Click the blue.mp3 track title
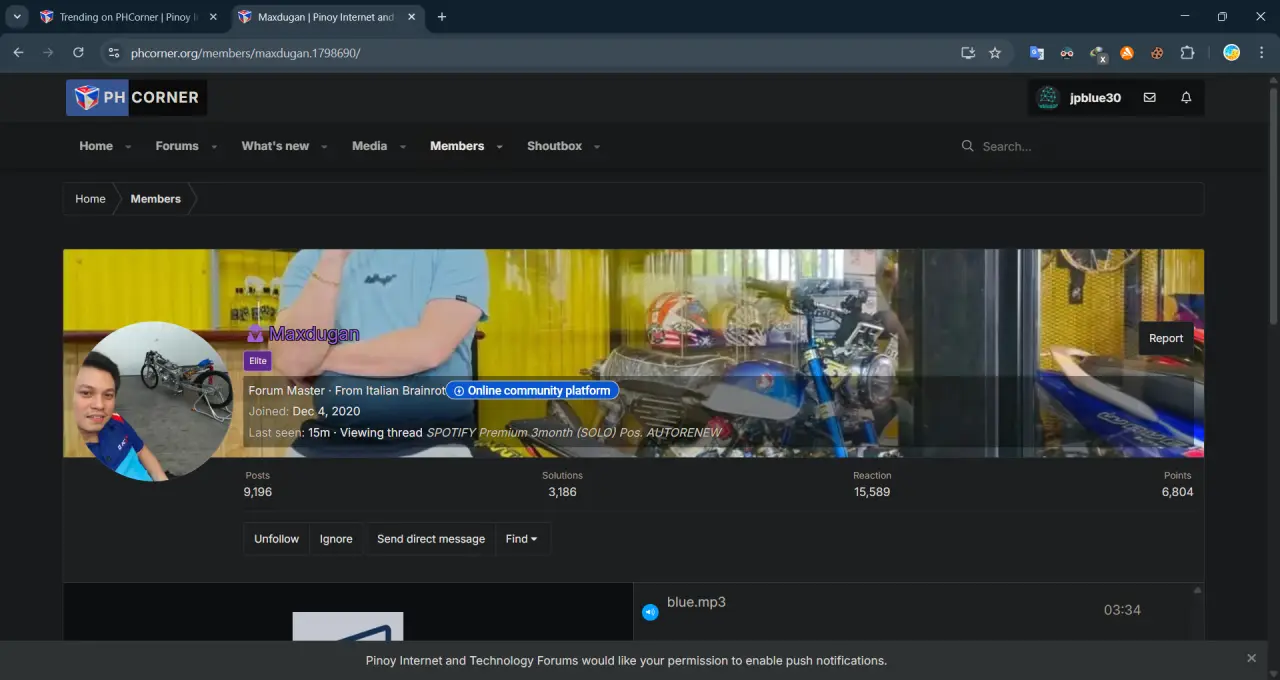This screenshot has width=1280, height=680. point(696,602)
